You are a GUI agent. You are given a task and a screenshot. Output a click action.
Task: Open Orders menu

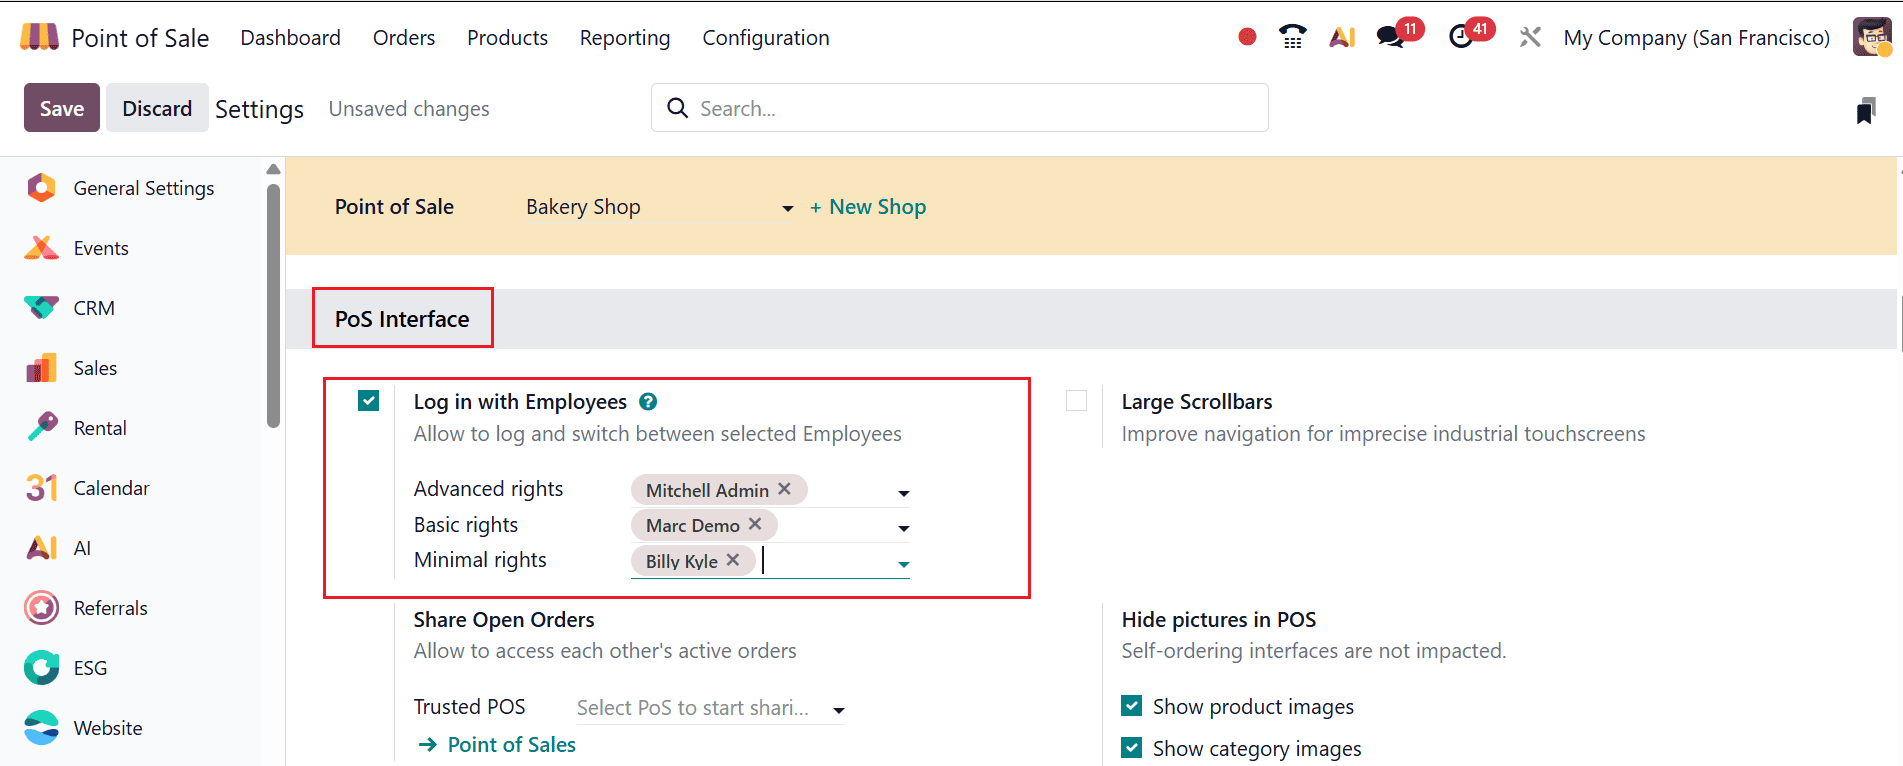[404, 38]
